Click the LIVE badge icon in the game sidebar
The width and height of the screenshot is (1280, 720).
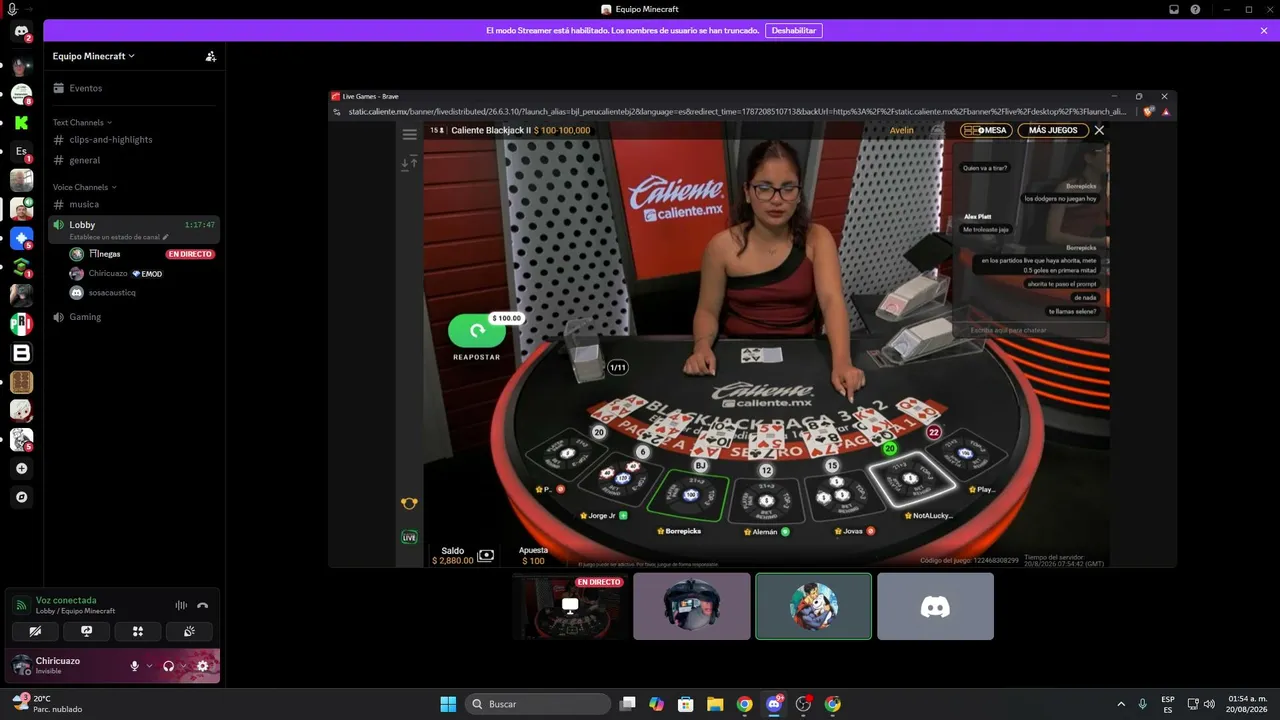pyautogui.click(x=409, y=537)
